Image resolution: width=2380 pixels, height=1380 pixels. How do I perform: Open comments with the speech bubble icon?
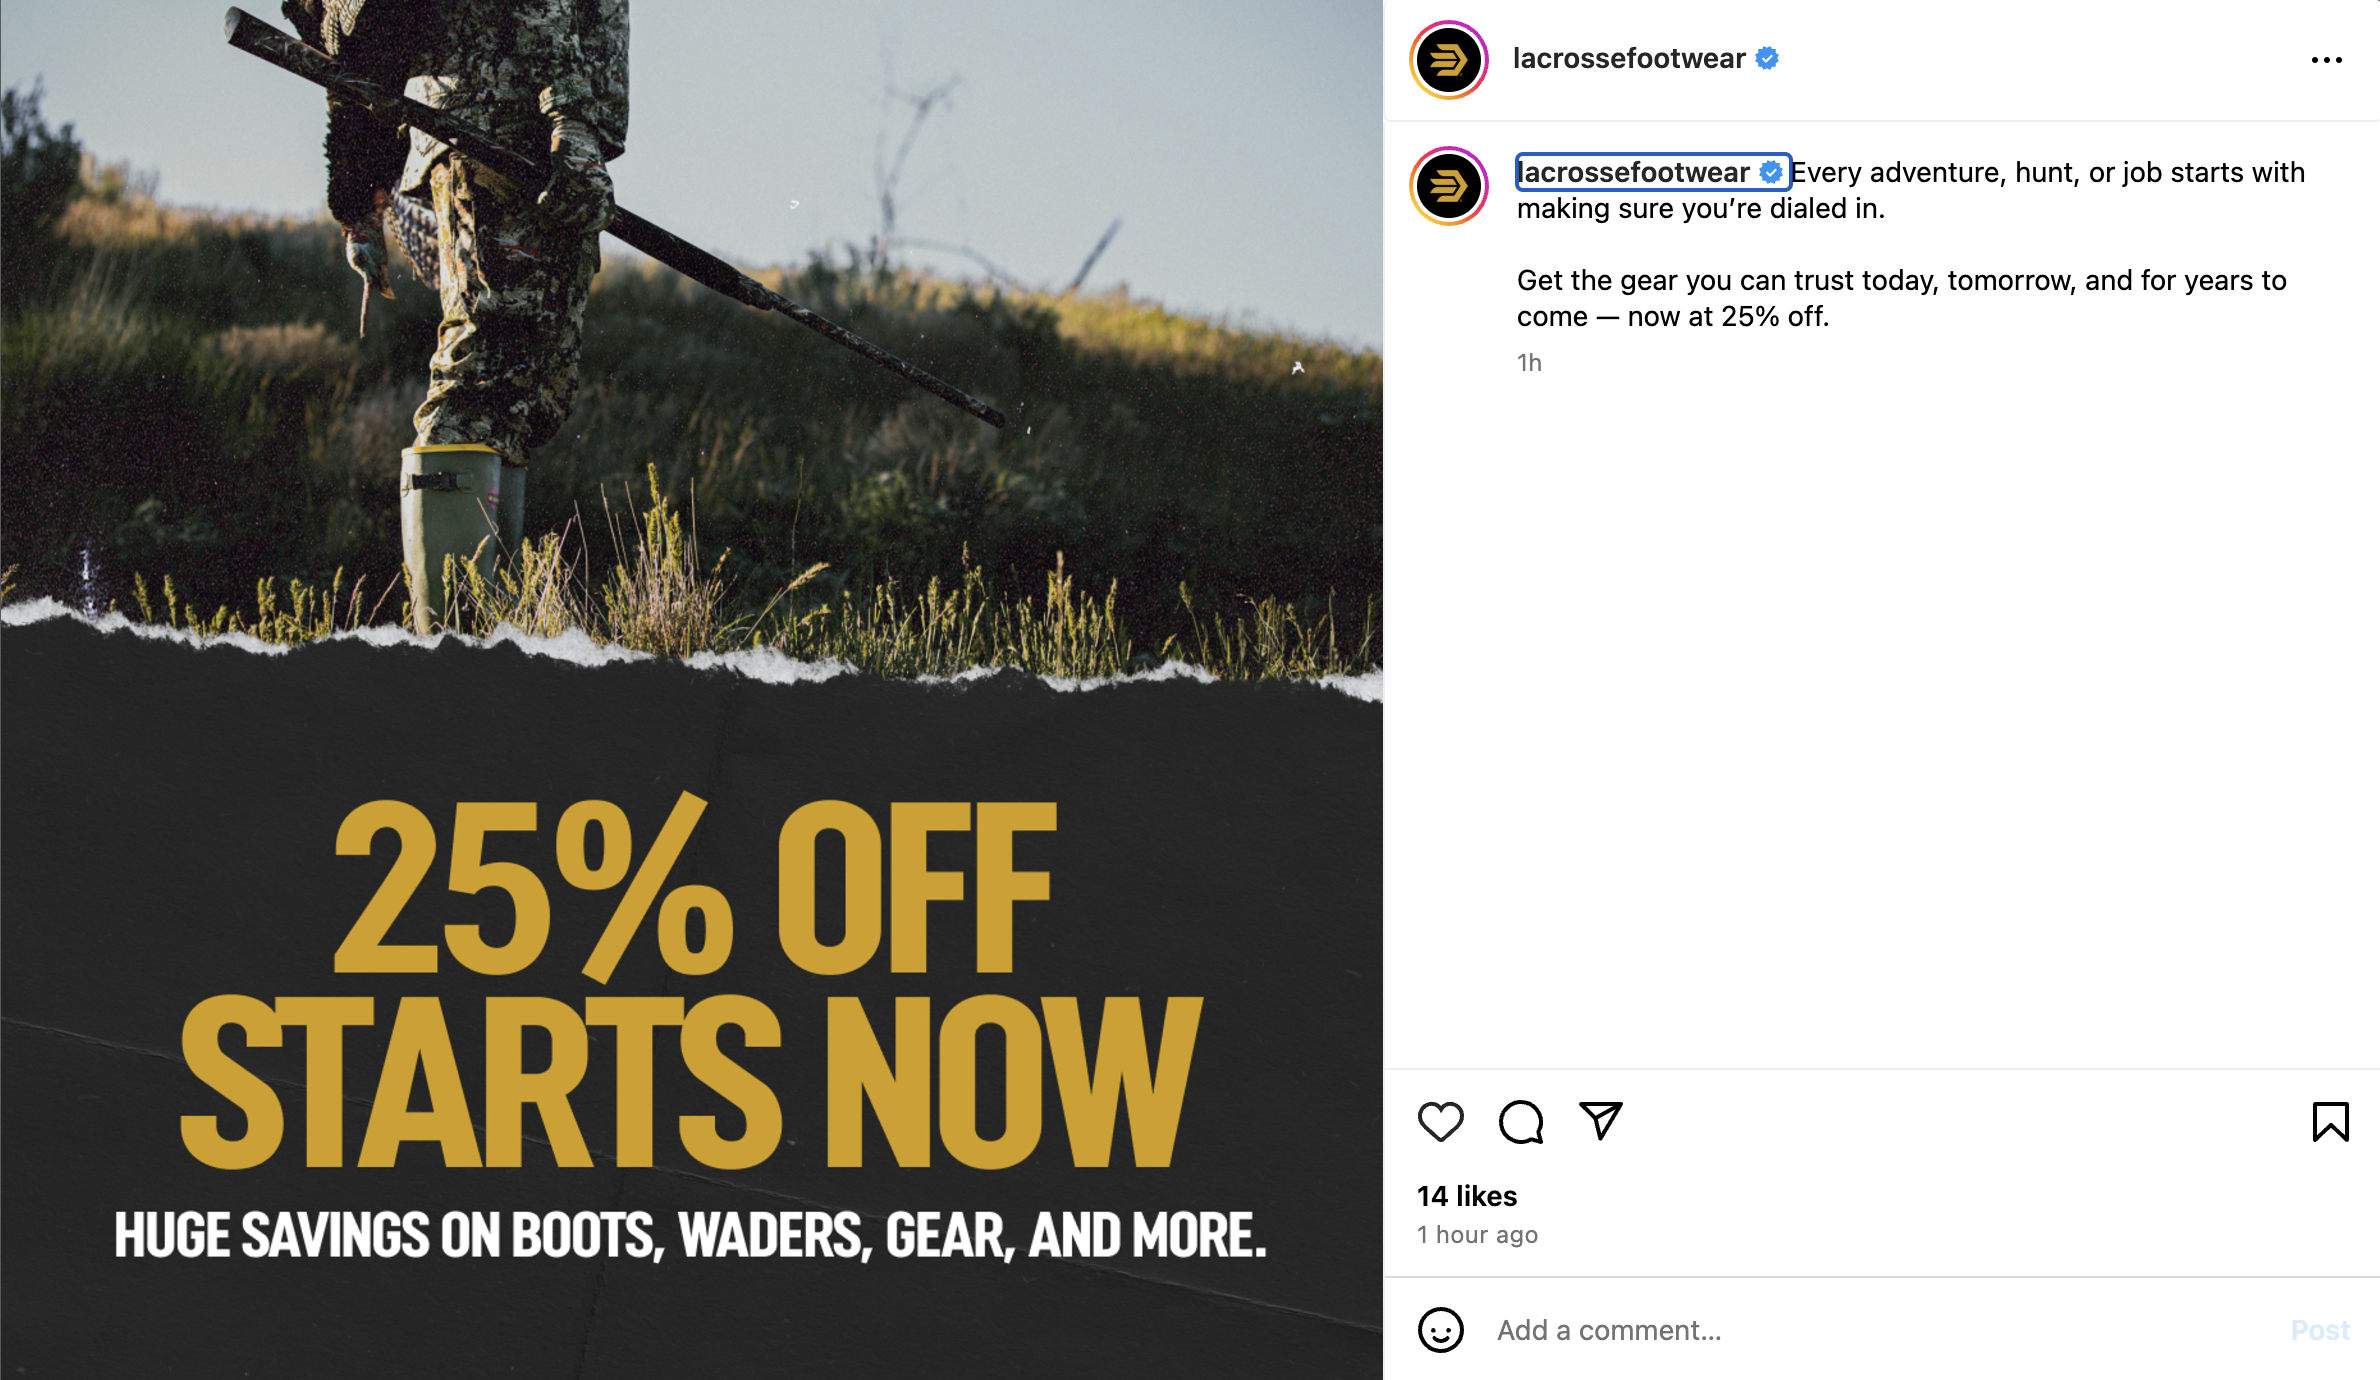pos(1520,1121)
